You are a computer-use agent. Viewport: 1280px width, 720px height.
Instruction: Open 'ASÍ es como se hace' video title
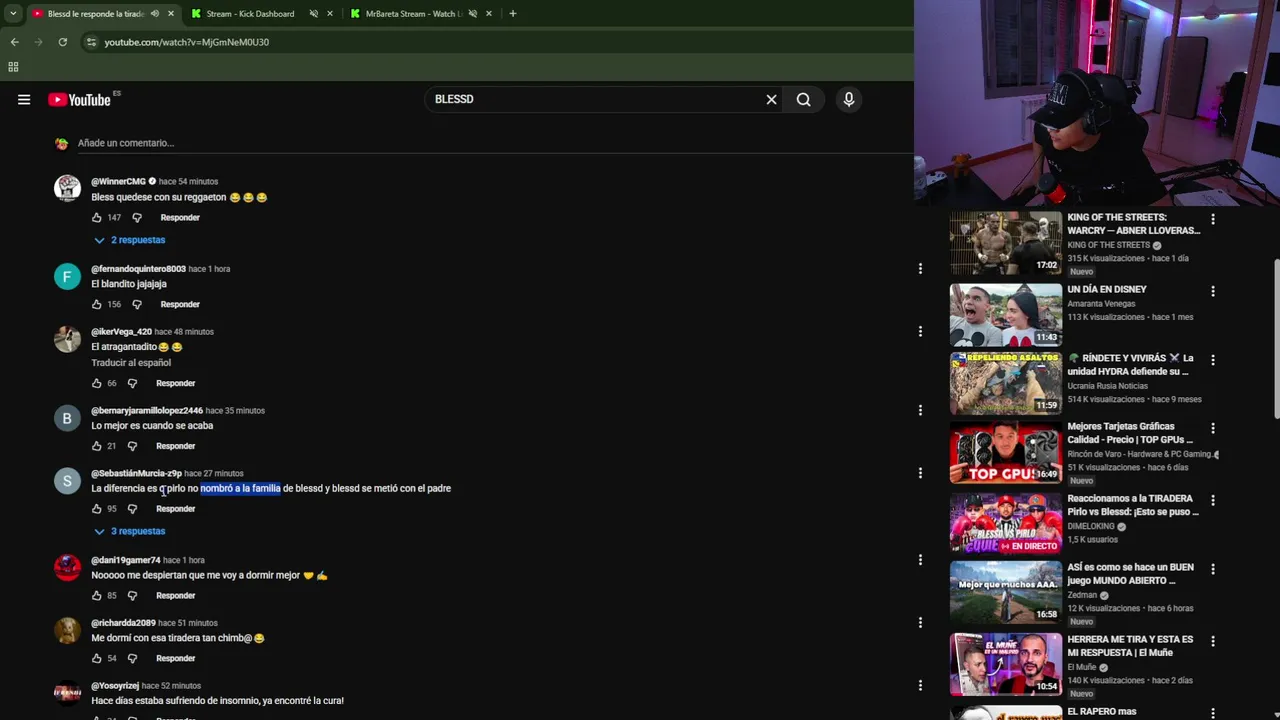pos(1130,573)
